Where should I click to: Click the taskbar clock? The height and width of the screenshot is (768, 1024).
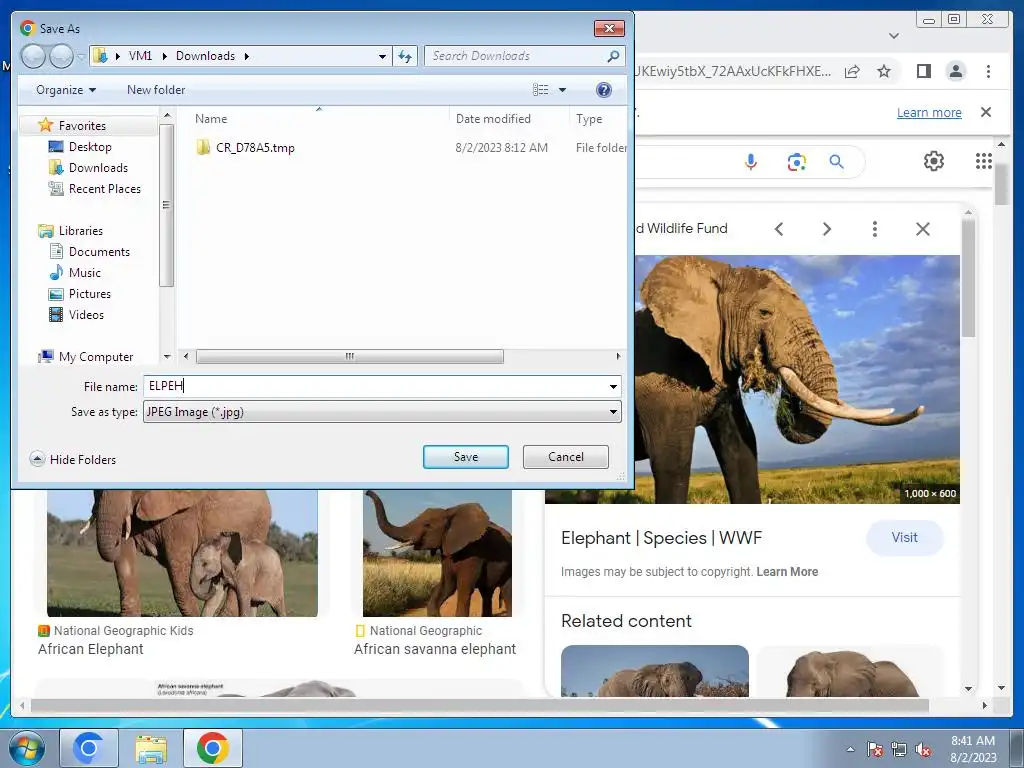(x=973, y=748)
